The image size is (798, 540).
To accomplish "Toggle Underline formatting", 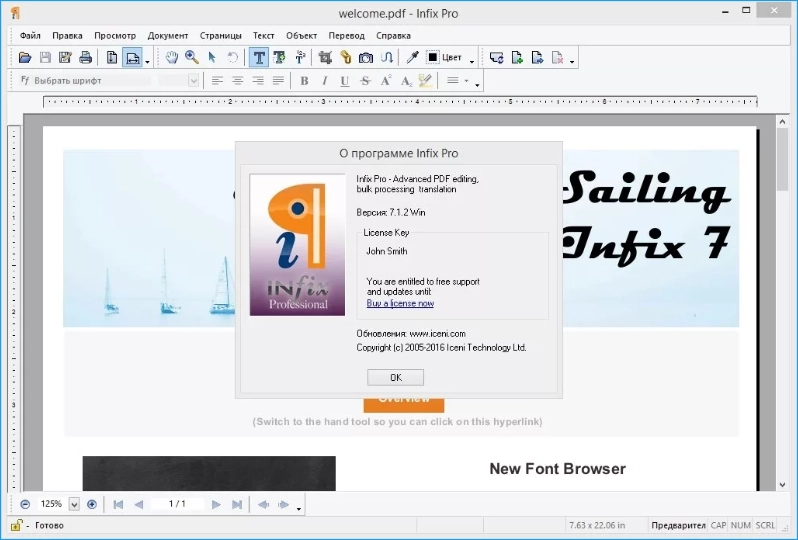I will 345,80.
